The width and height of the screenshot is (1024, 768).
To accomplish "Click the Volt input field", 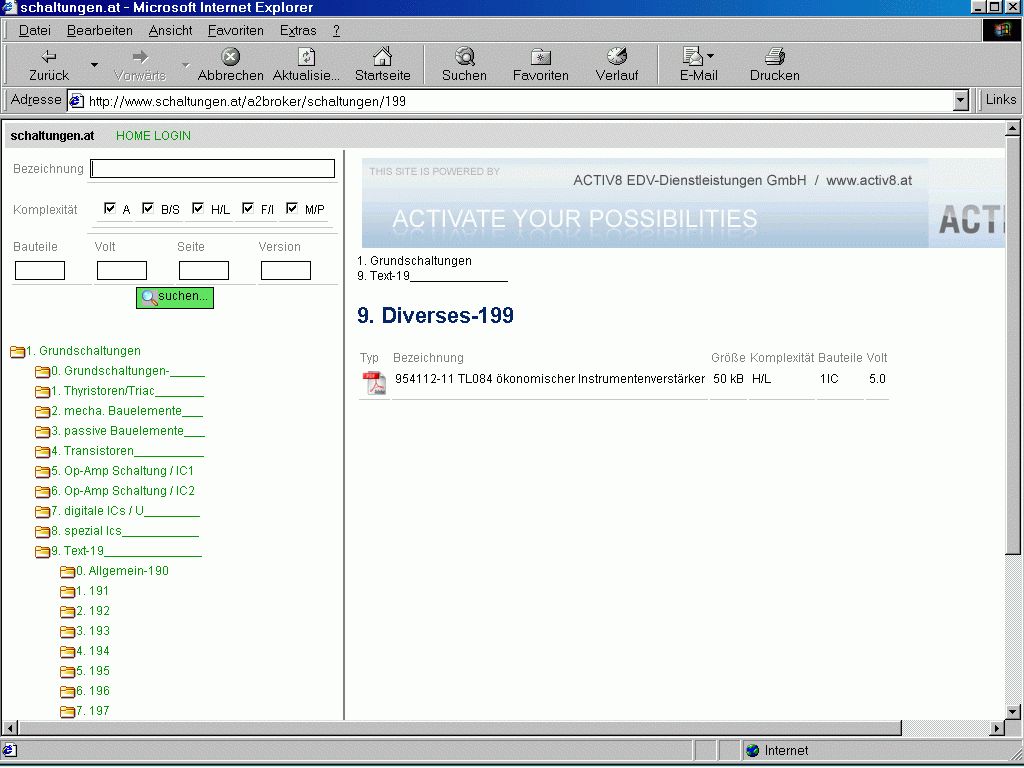I will click(x=121, y=270).
